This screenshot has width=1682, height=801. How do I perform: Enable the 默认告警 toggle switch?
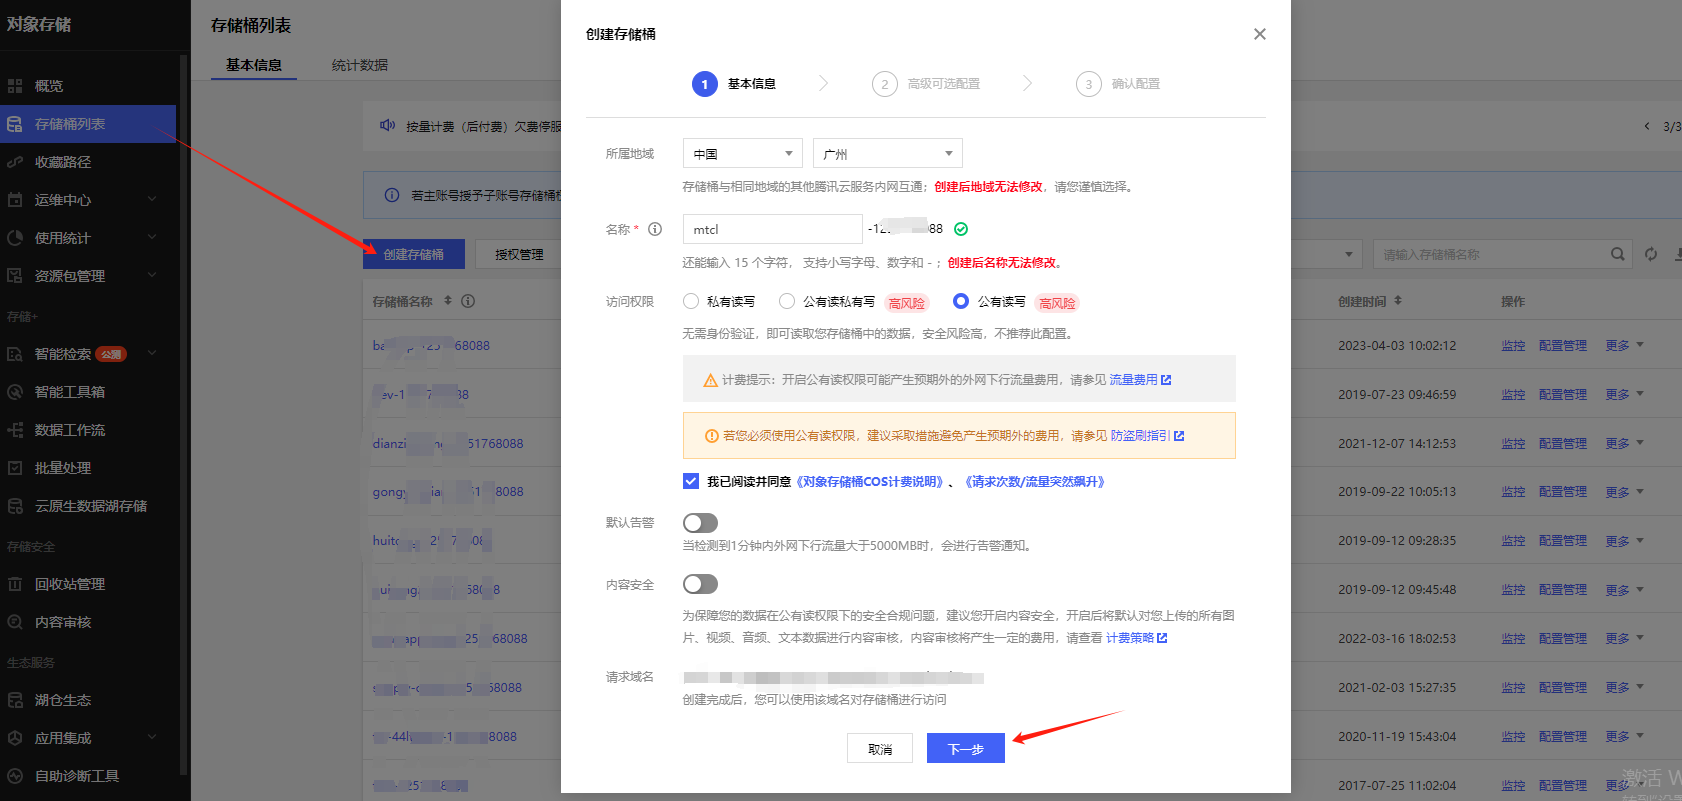click(700, 523)
